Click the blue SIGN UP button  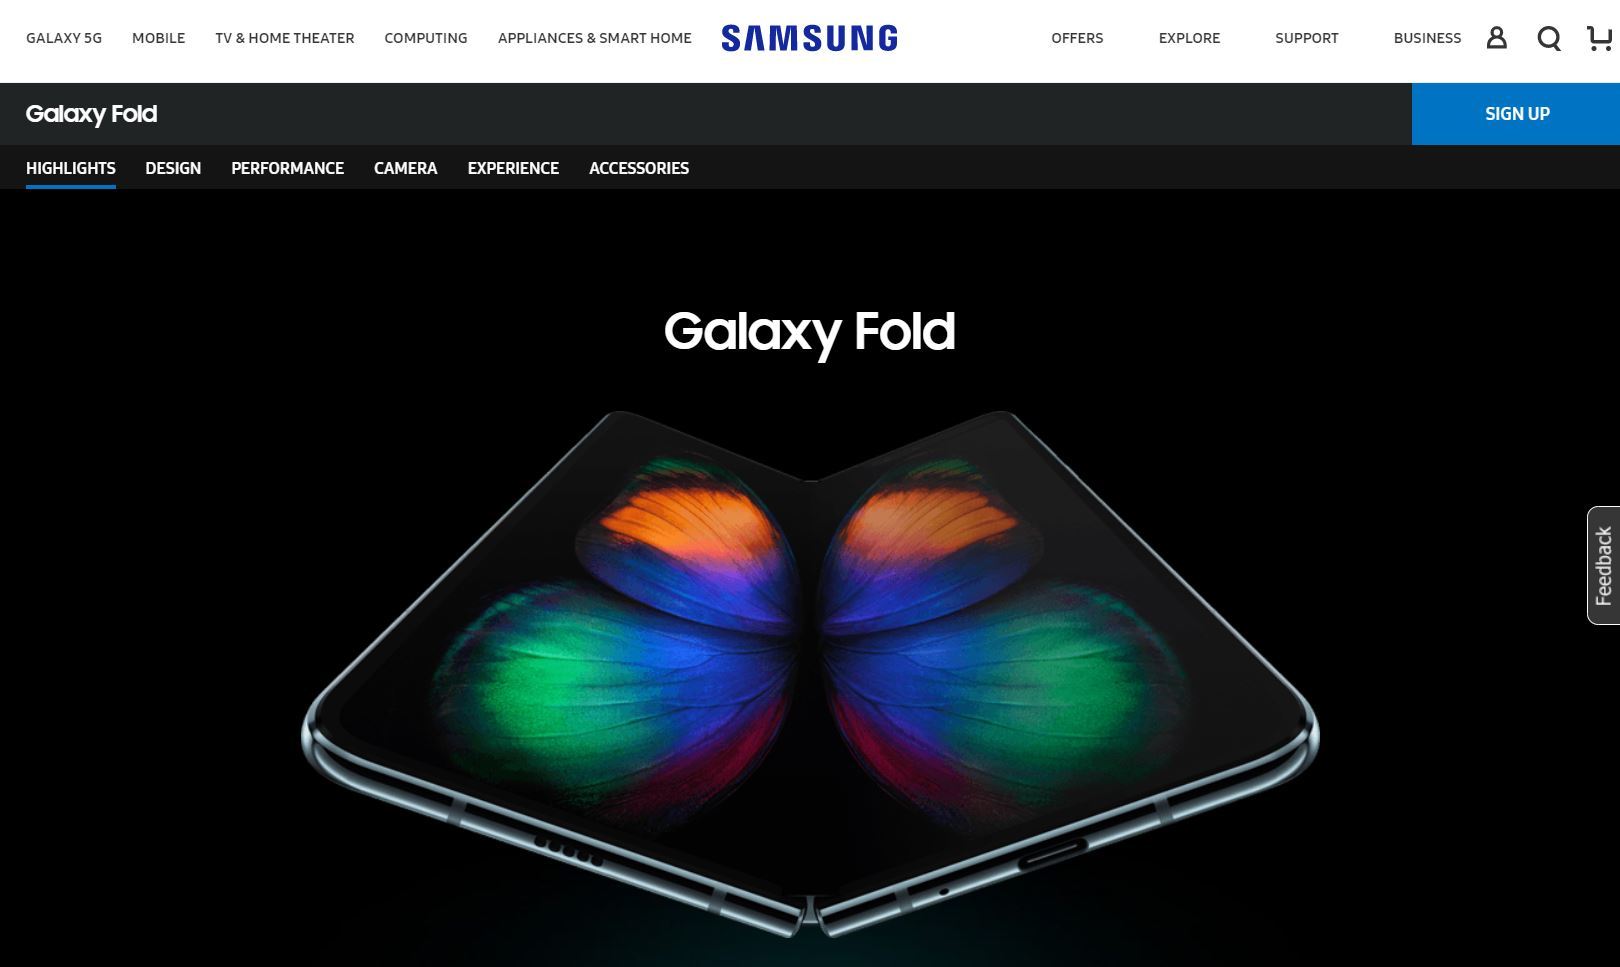coord(1516,114)
